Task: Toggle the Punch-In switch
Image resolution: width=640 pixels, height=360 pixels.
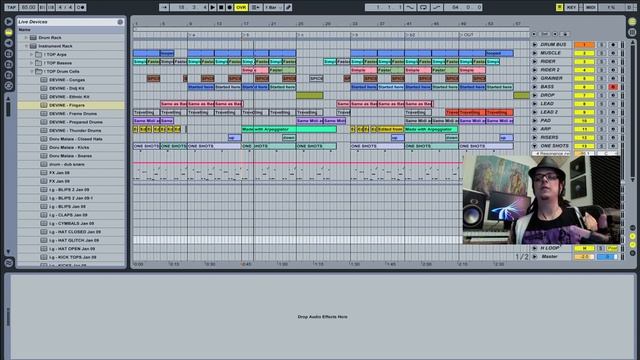Action: 410,7
